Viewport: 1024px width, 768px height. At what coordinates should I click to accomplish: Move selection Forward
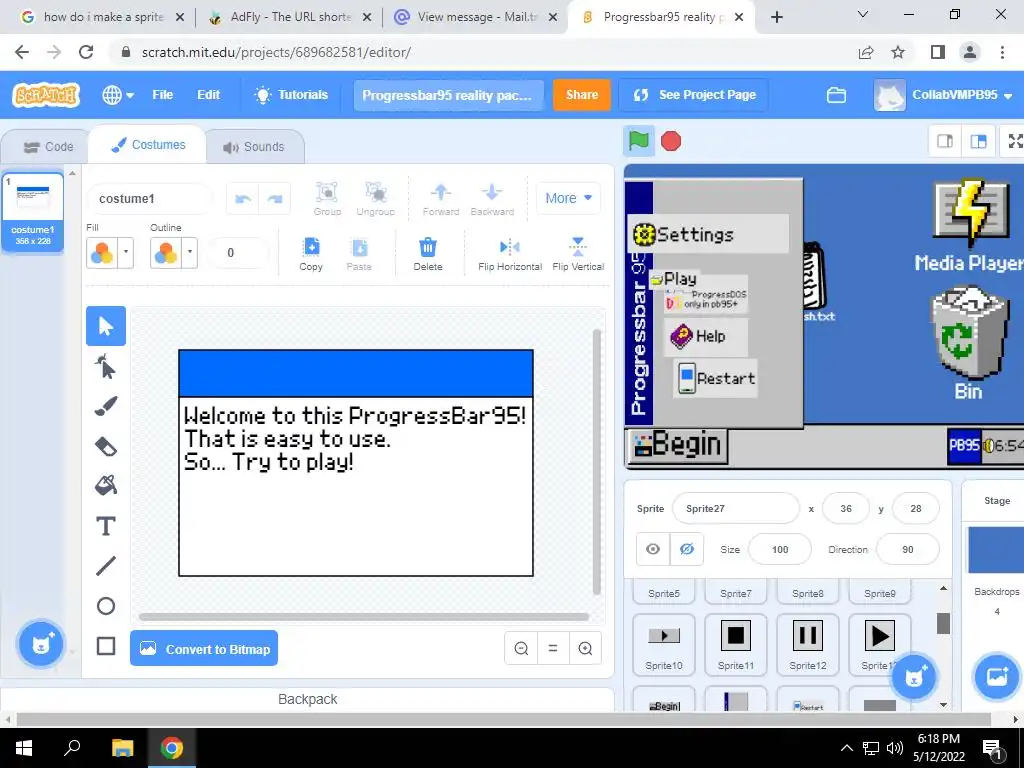click(x=441, y=199)
